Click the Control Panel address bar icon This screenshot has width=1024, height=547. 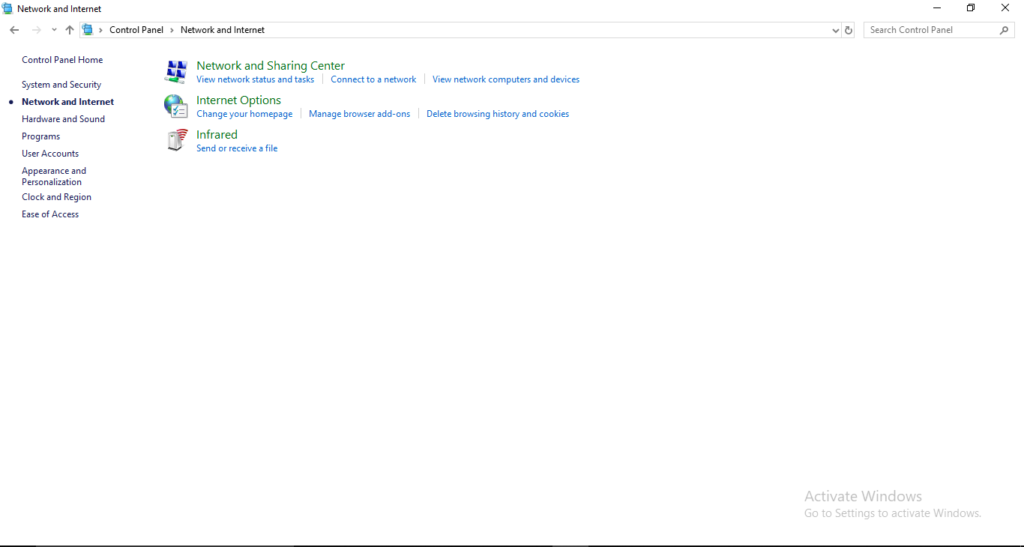(x=88, y=30)
